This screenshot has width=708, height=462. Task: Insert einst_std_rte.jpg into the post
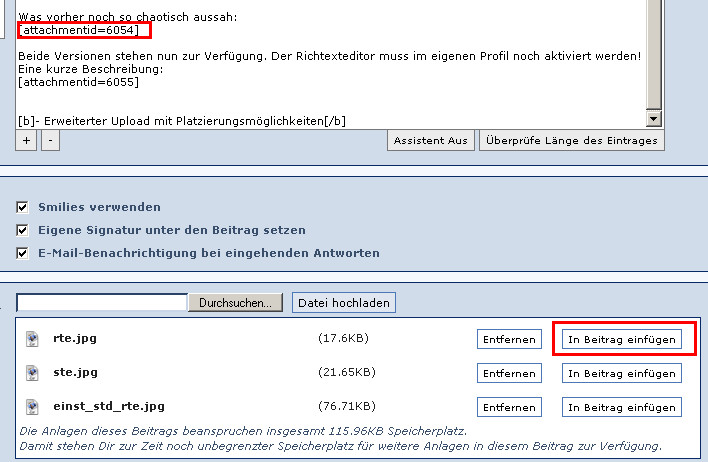(x=622, y=407)
